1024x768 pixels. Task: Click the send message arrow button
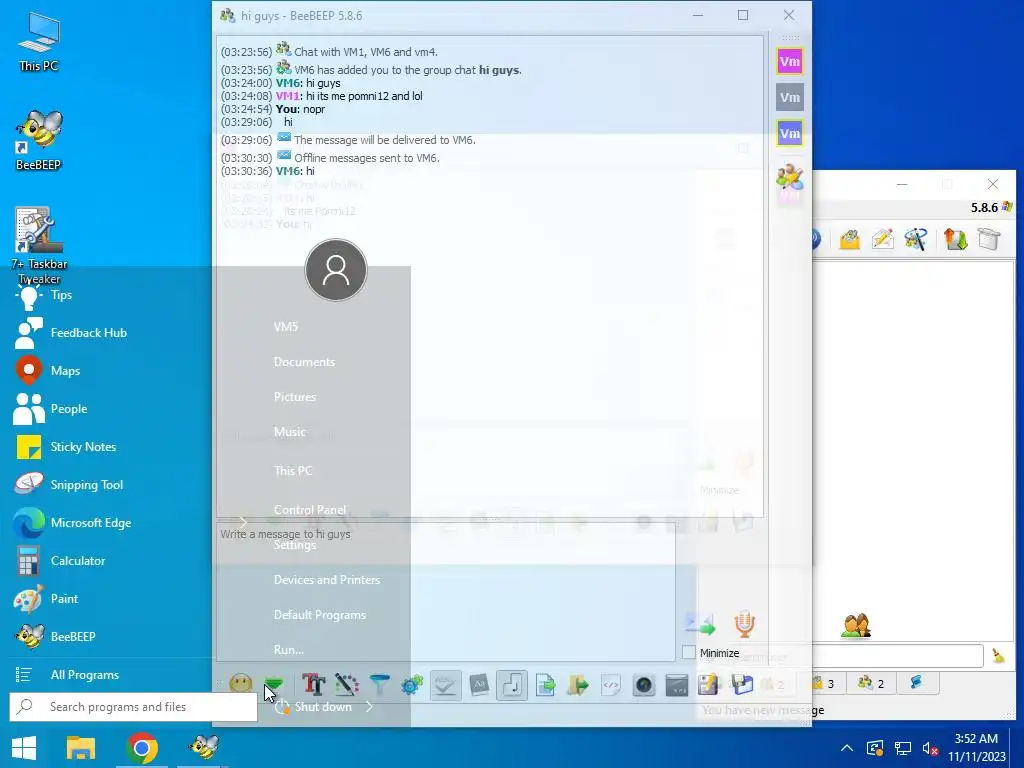(x=701, y=624)
